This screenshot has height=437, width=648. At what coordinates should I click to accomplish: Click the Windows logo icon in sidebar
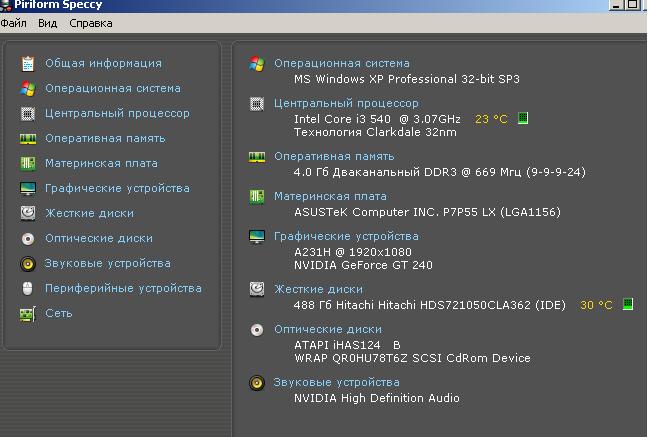pos(27,89)
